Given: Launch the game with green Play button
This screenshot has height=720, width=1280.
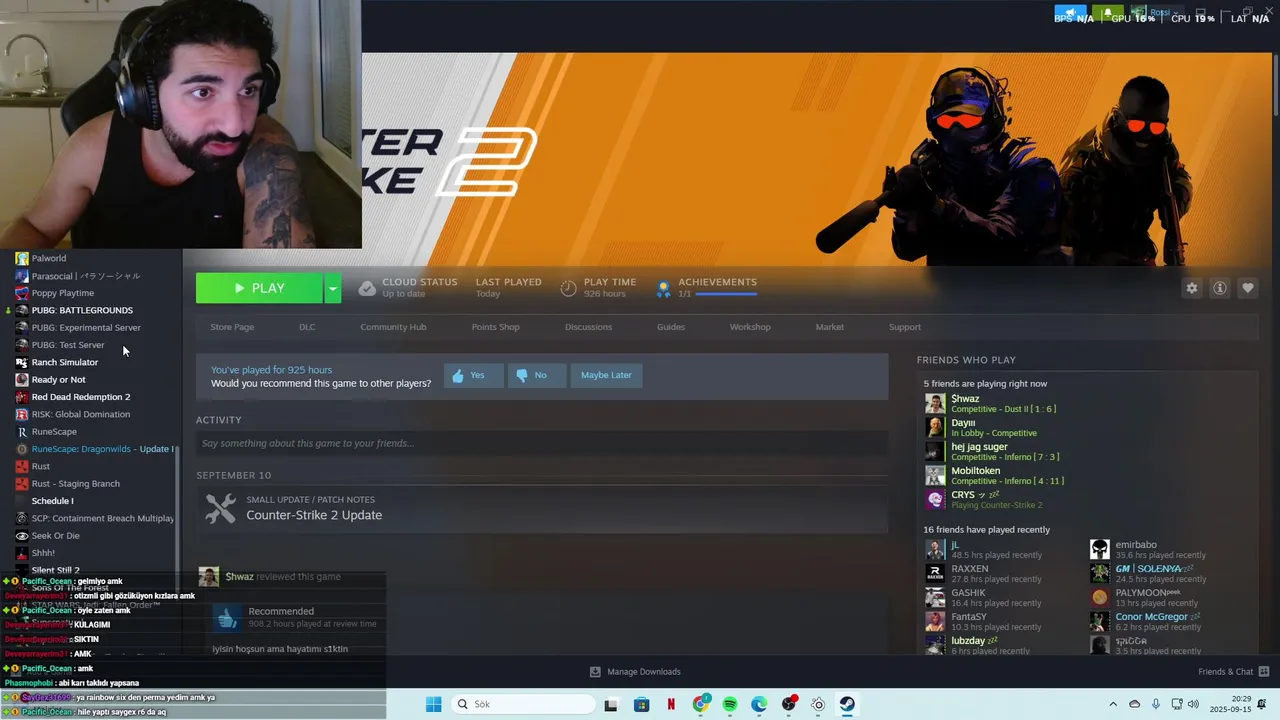Looking at the screenshot, I should (259, 288).
